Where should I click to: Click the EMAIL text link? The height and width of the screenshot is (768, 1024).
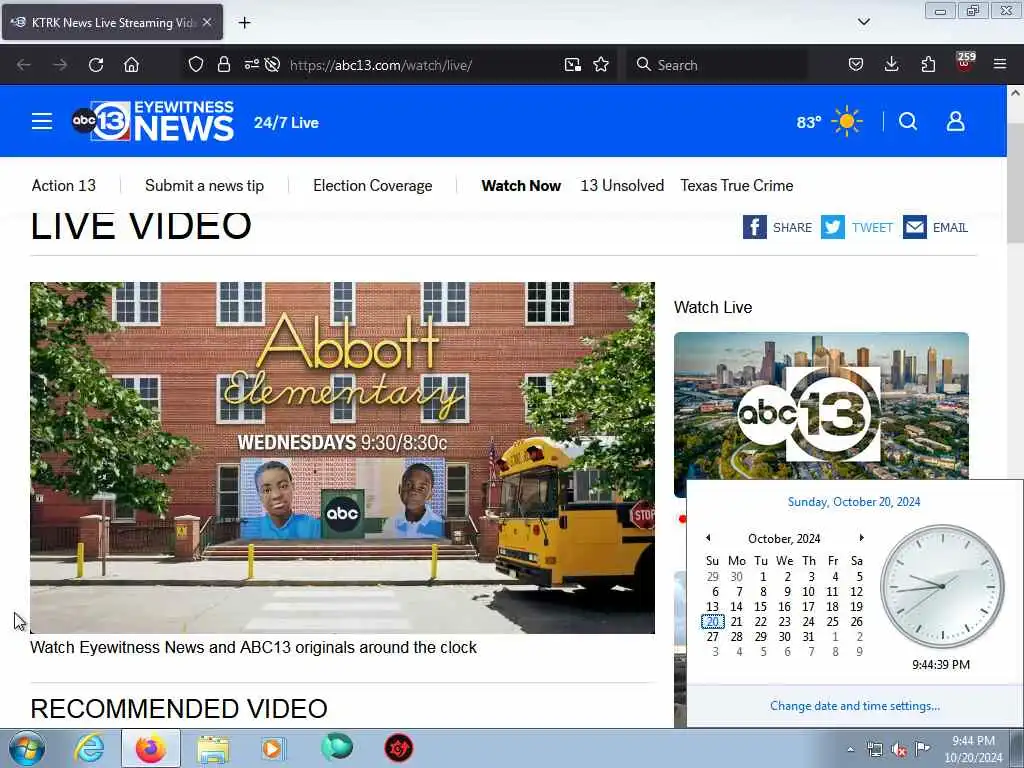click(950, 227)
